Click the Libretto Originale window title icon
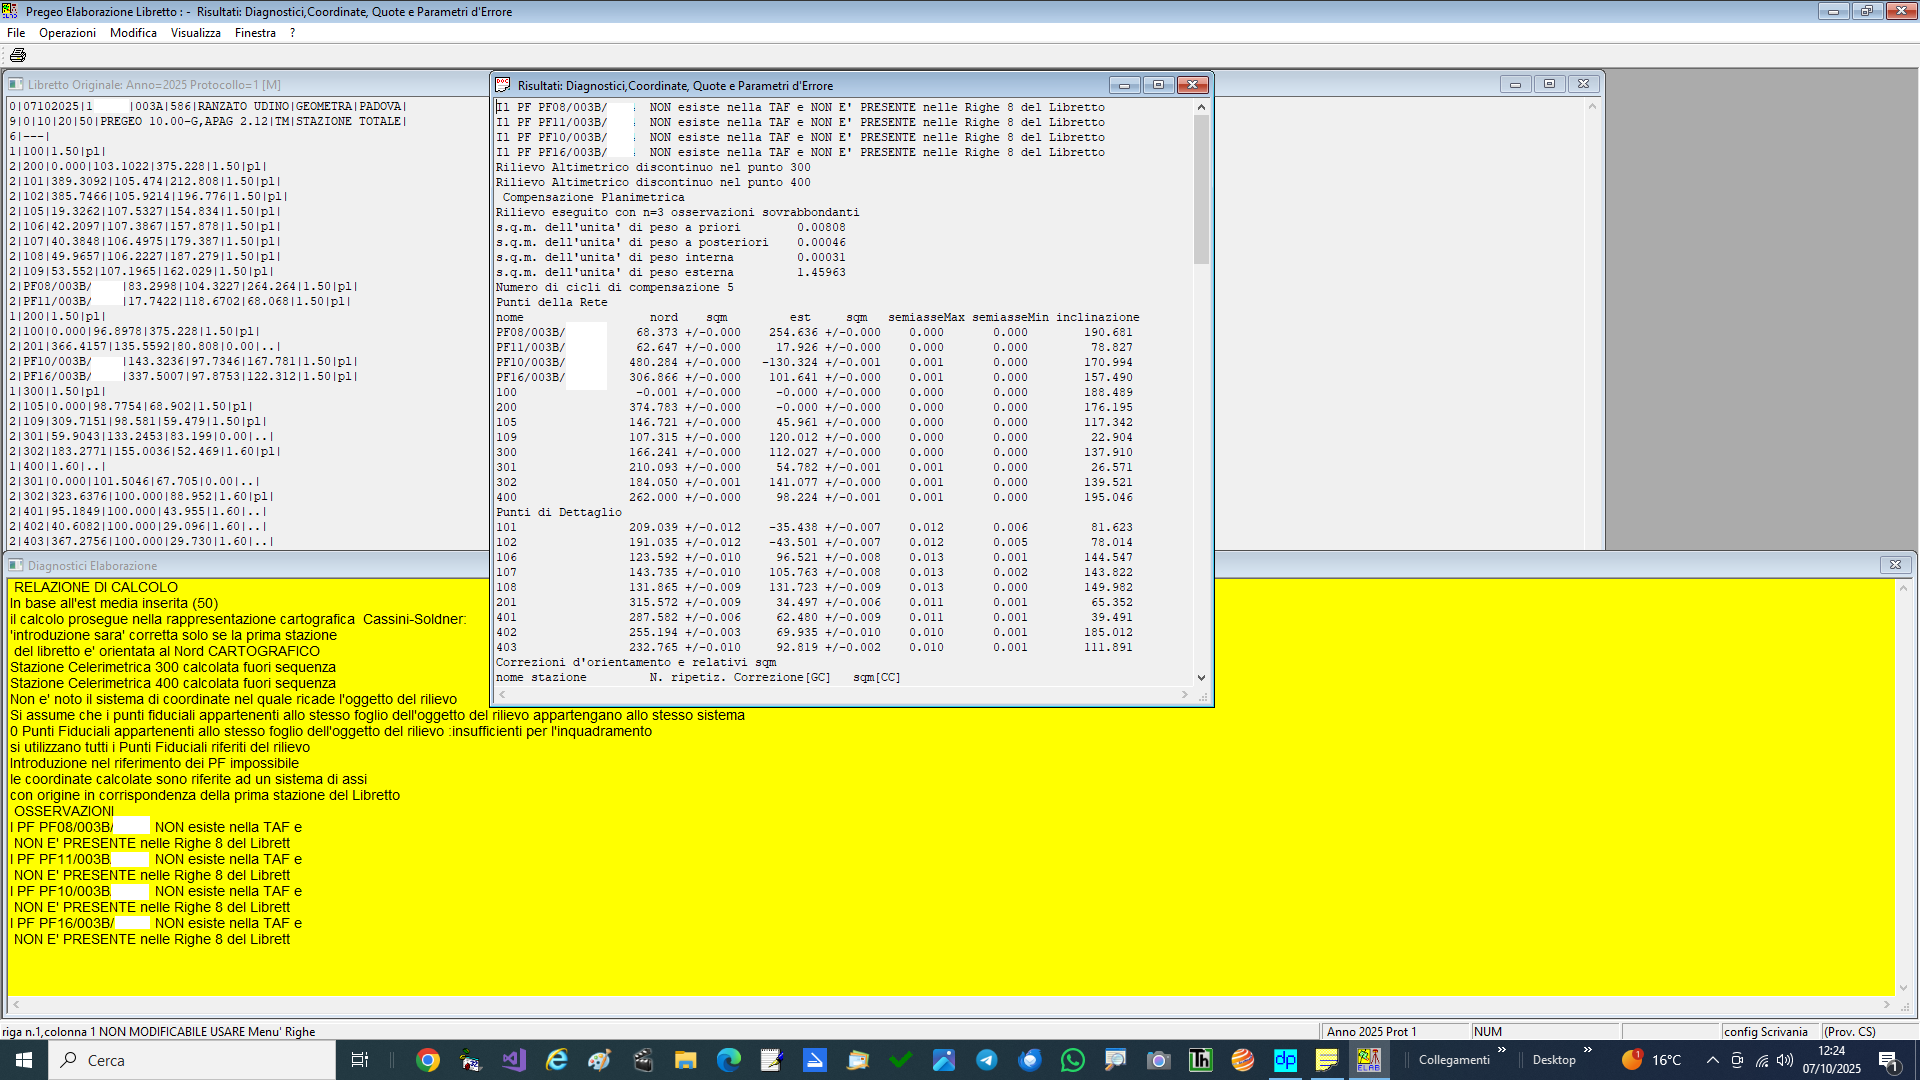 15,85
